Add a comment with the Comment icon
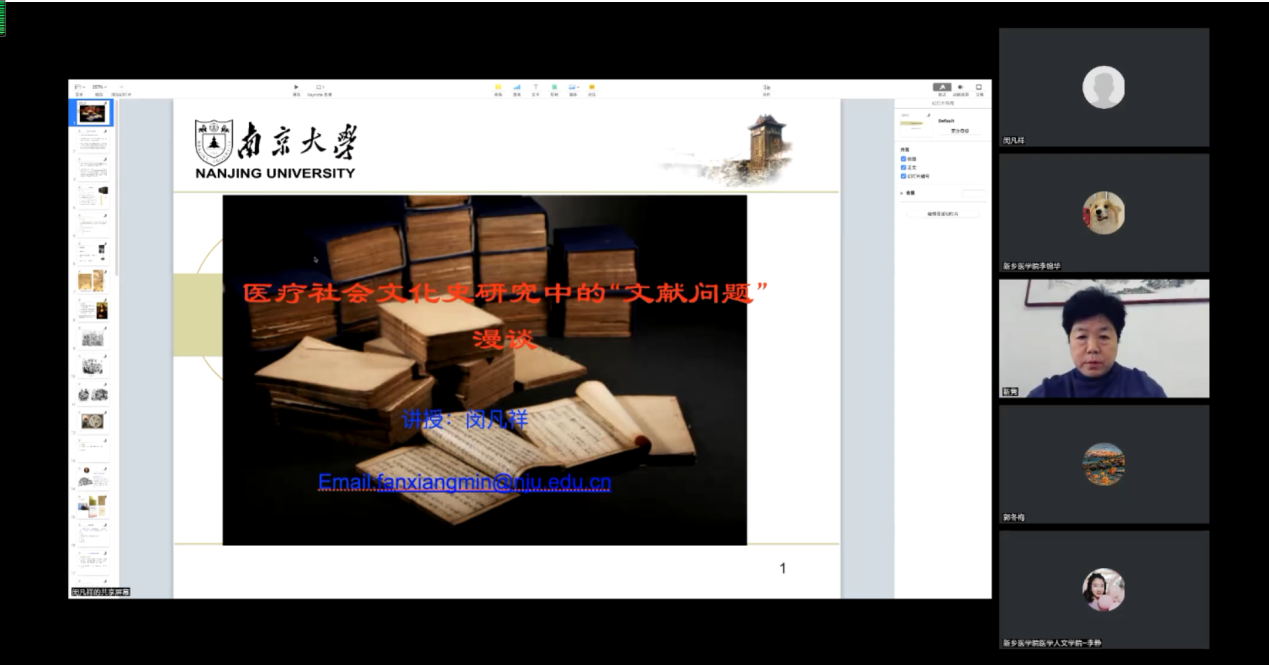1269x665 pixels. tap(592, 88)
